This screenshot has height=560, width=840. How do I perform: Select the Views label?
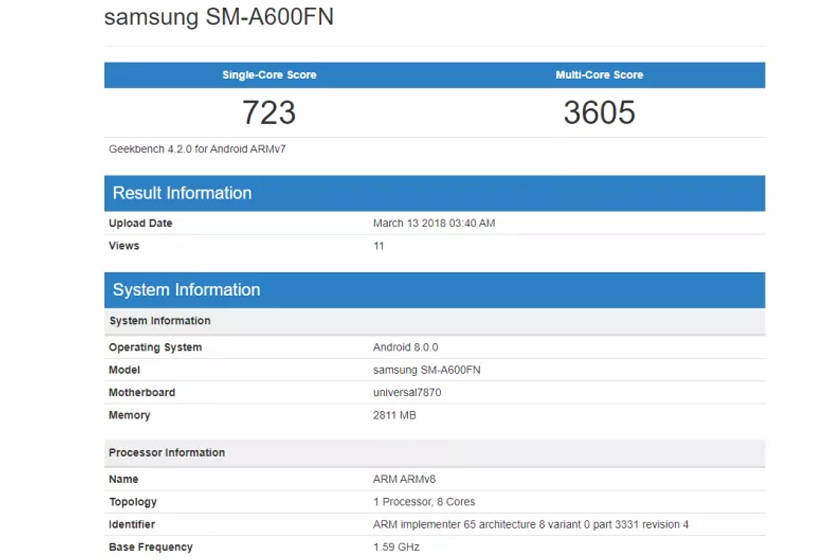click(124, 246)
